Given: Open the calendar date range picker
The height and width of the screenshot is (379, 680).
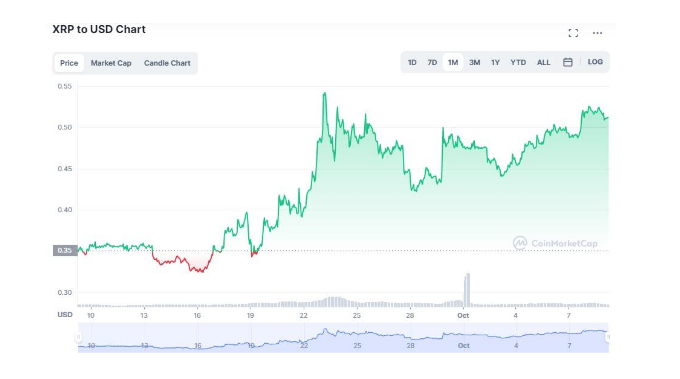Looking at the screenshot, I should pyautogui.click(x=567, y=62).
